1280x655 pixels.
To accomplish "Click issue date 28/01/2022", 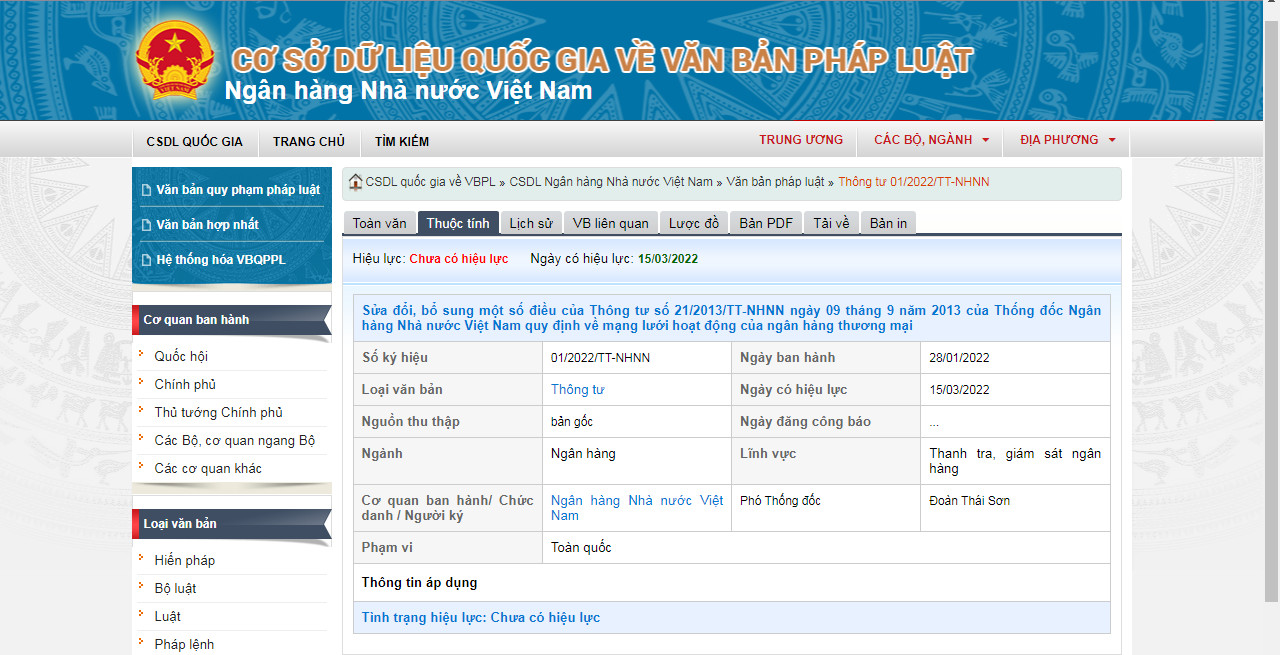I will tap(959, 358).
